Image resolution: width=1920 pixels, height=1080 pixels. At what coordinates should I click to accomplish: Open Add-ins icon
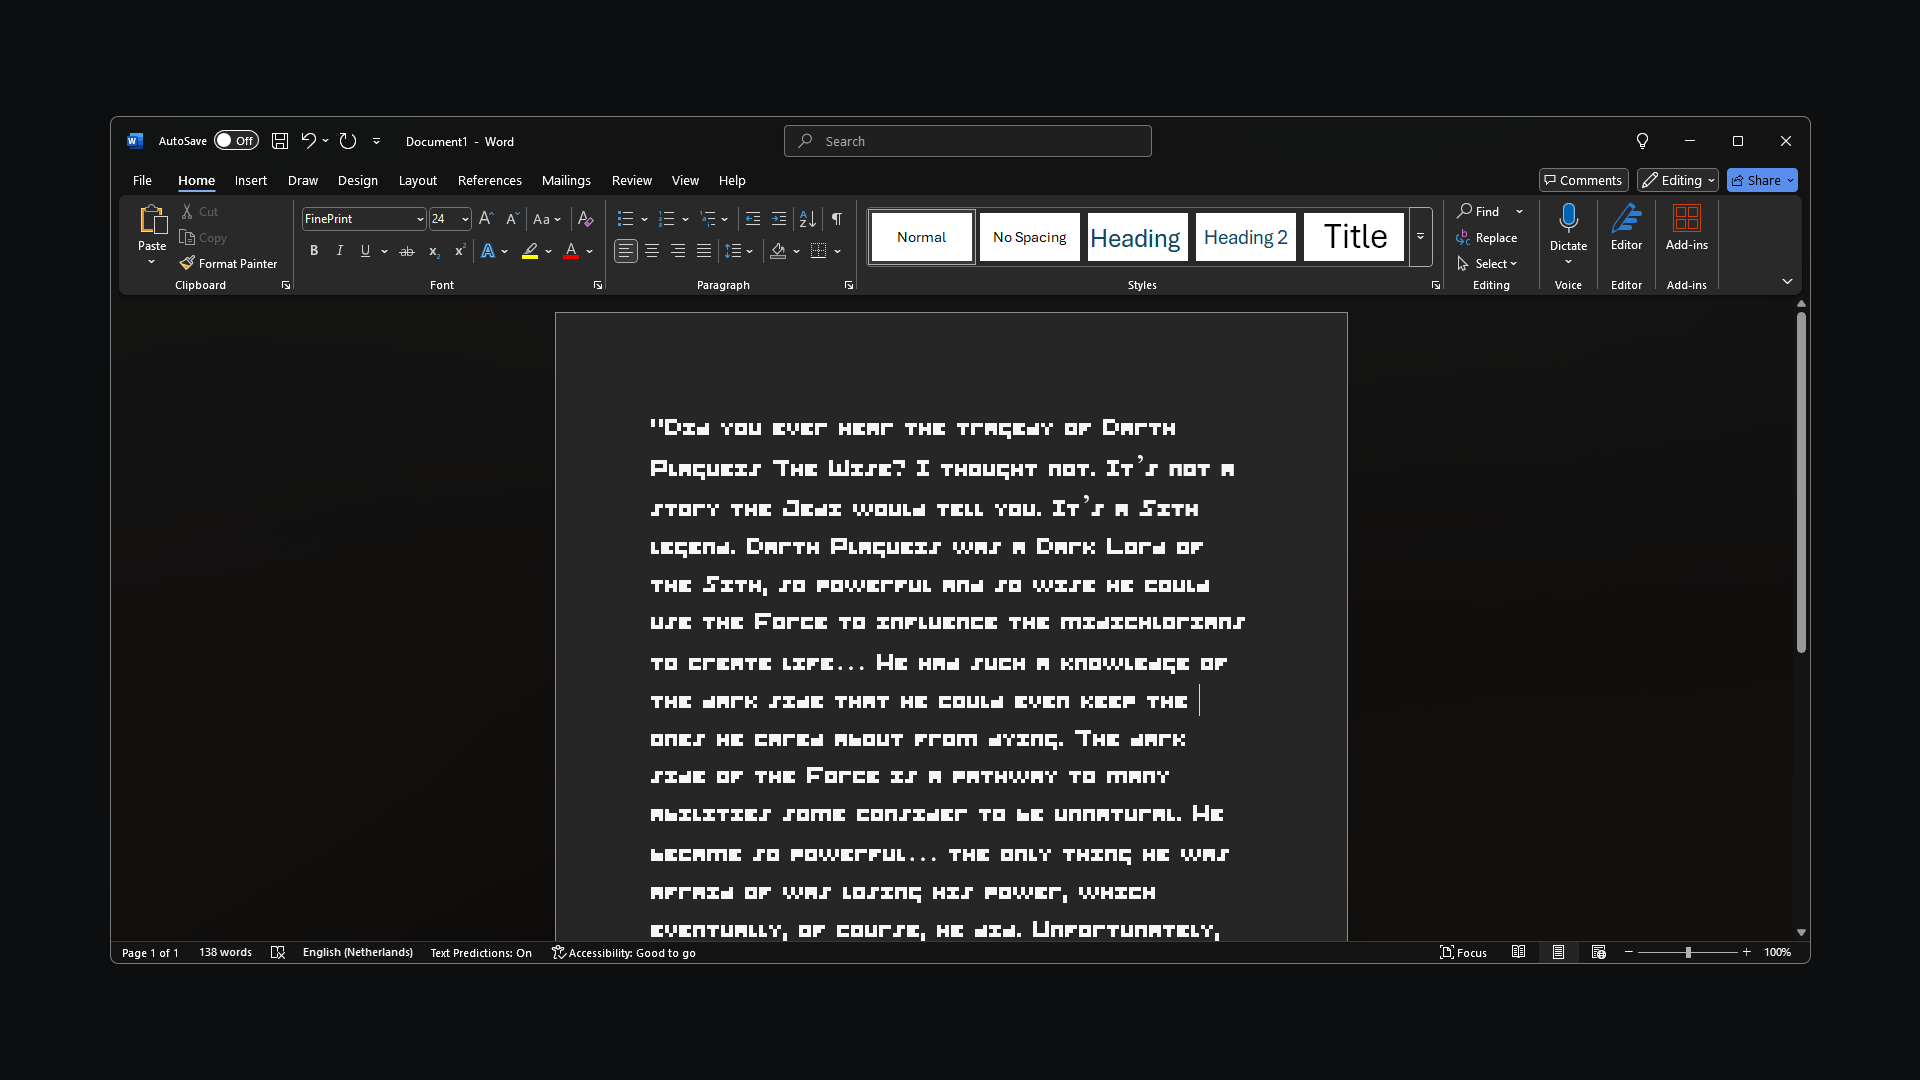[1687, 218]
